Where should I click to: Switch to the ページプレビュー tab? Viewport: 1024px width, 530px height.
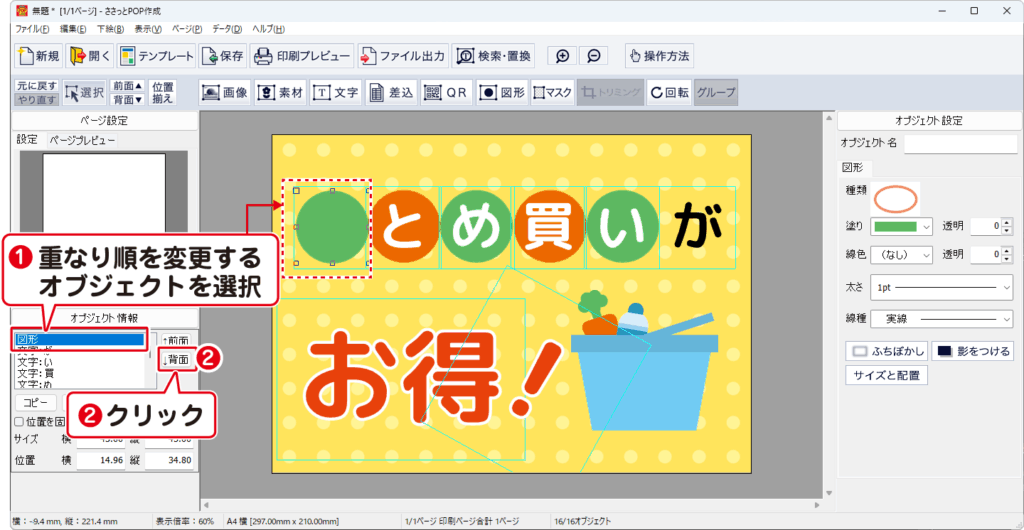click(x=82, y=140)
